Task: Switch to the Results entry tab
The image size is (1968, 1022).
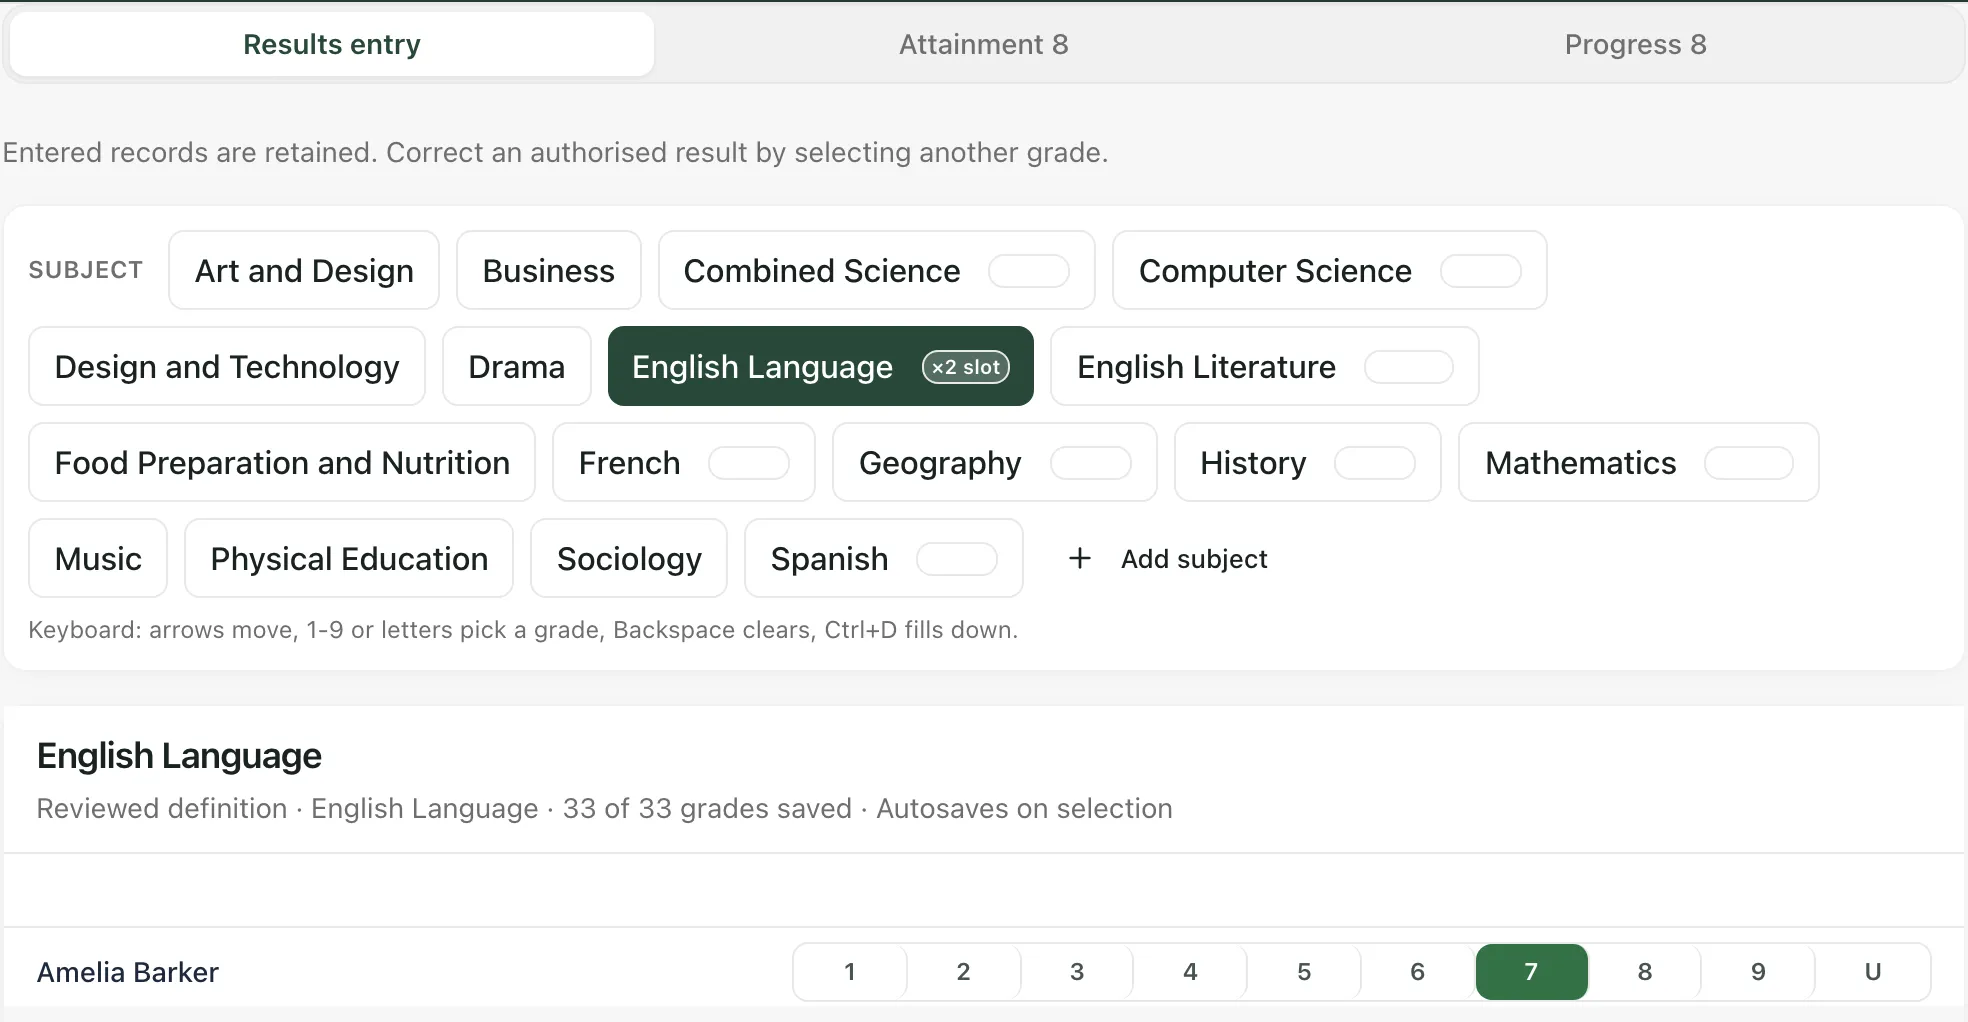Action: (x=332, y=44)
